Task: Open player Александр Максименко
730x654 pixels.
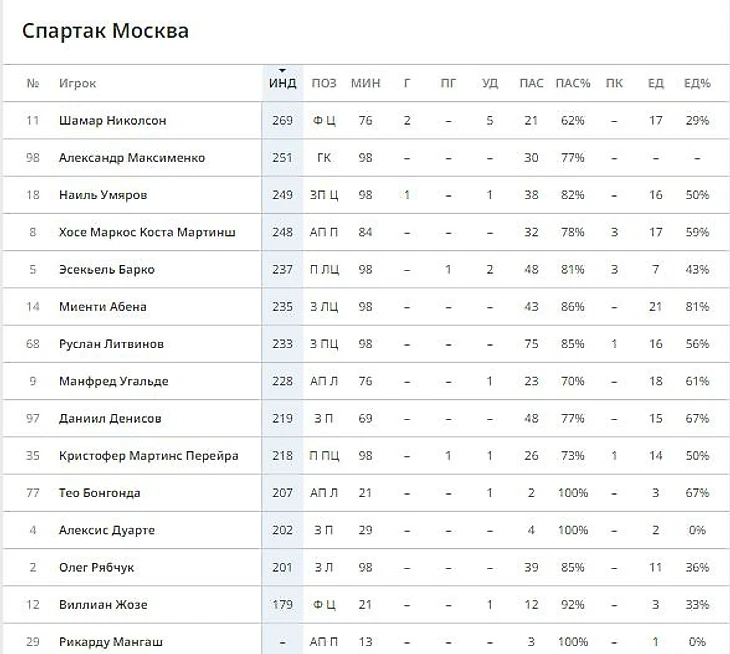Action: (132, 158)
